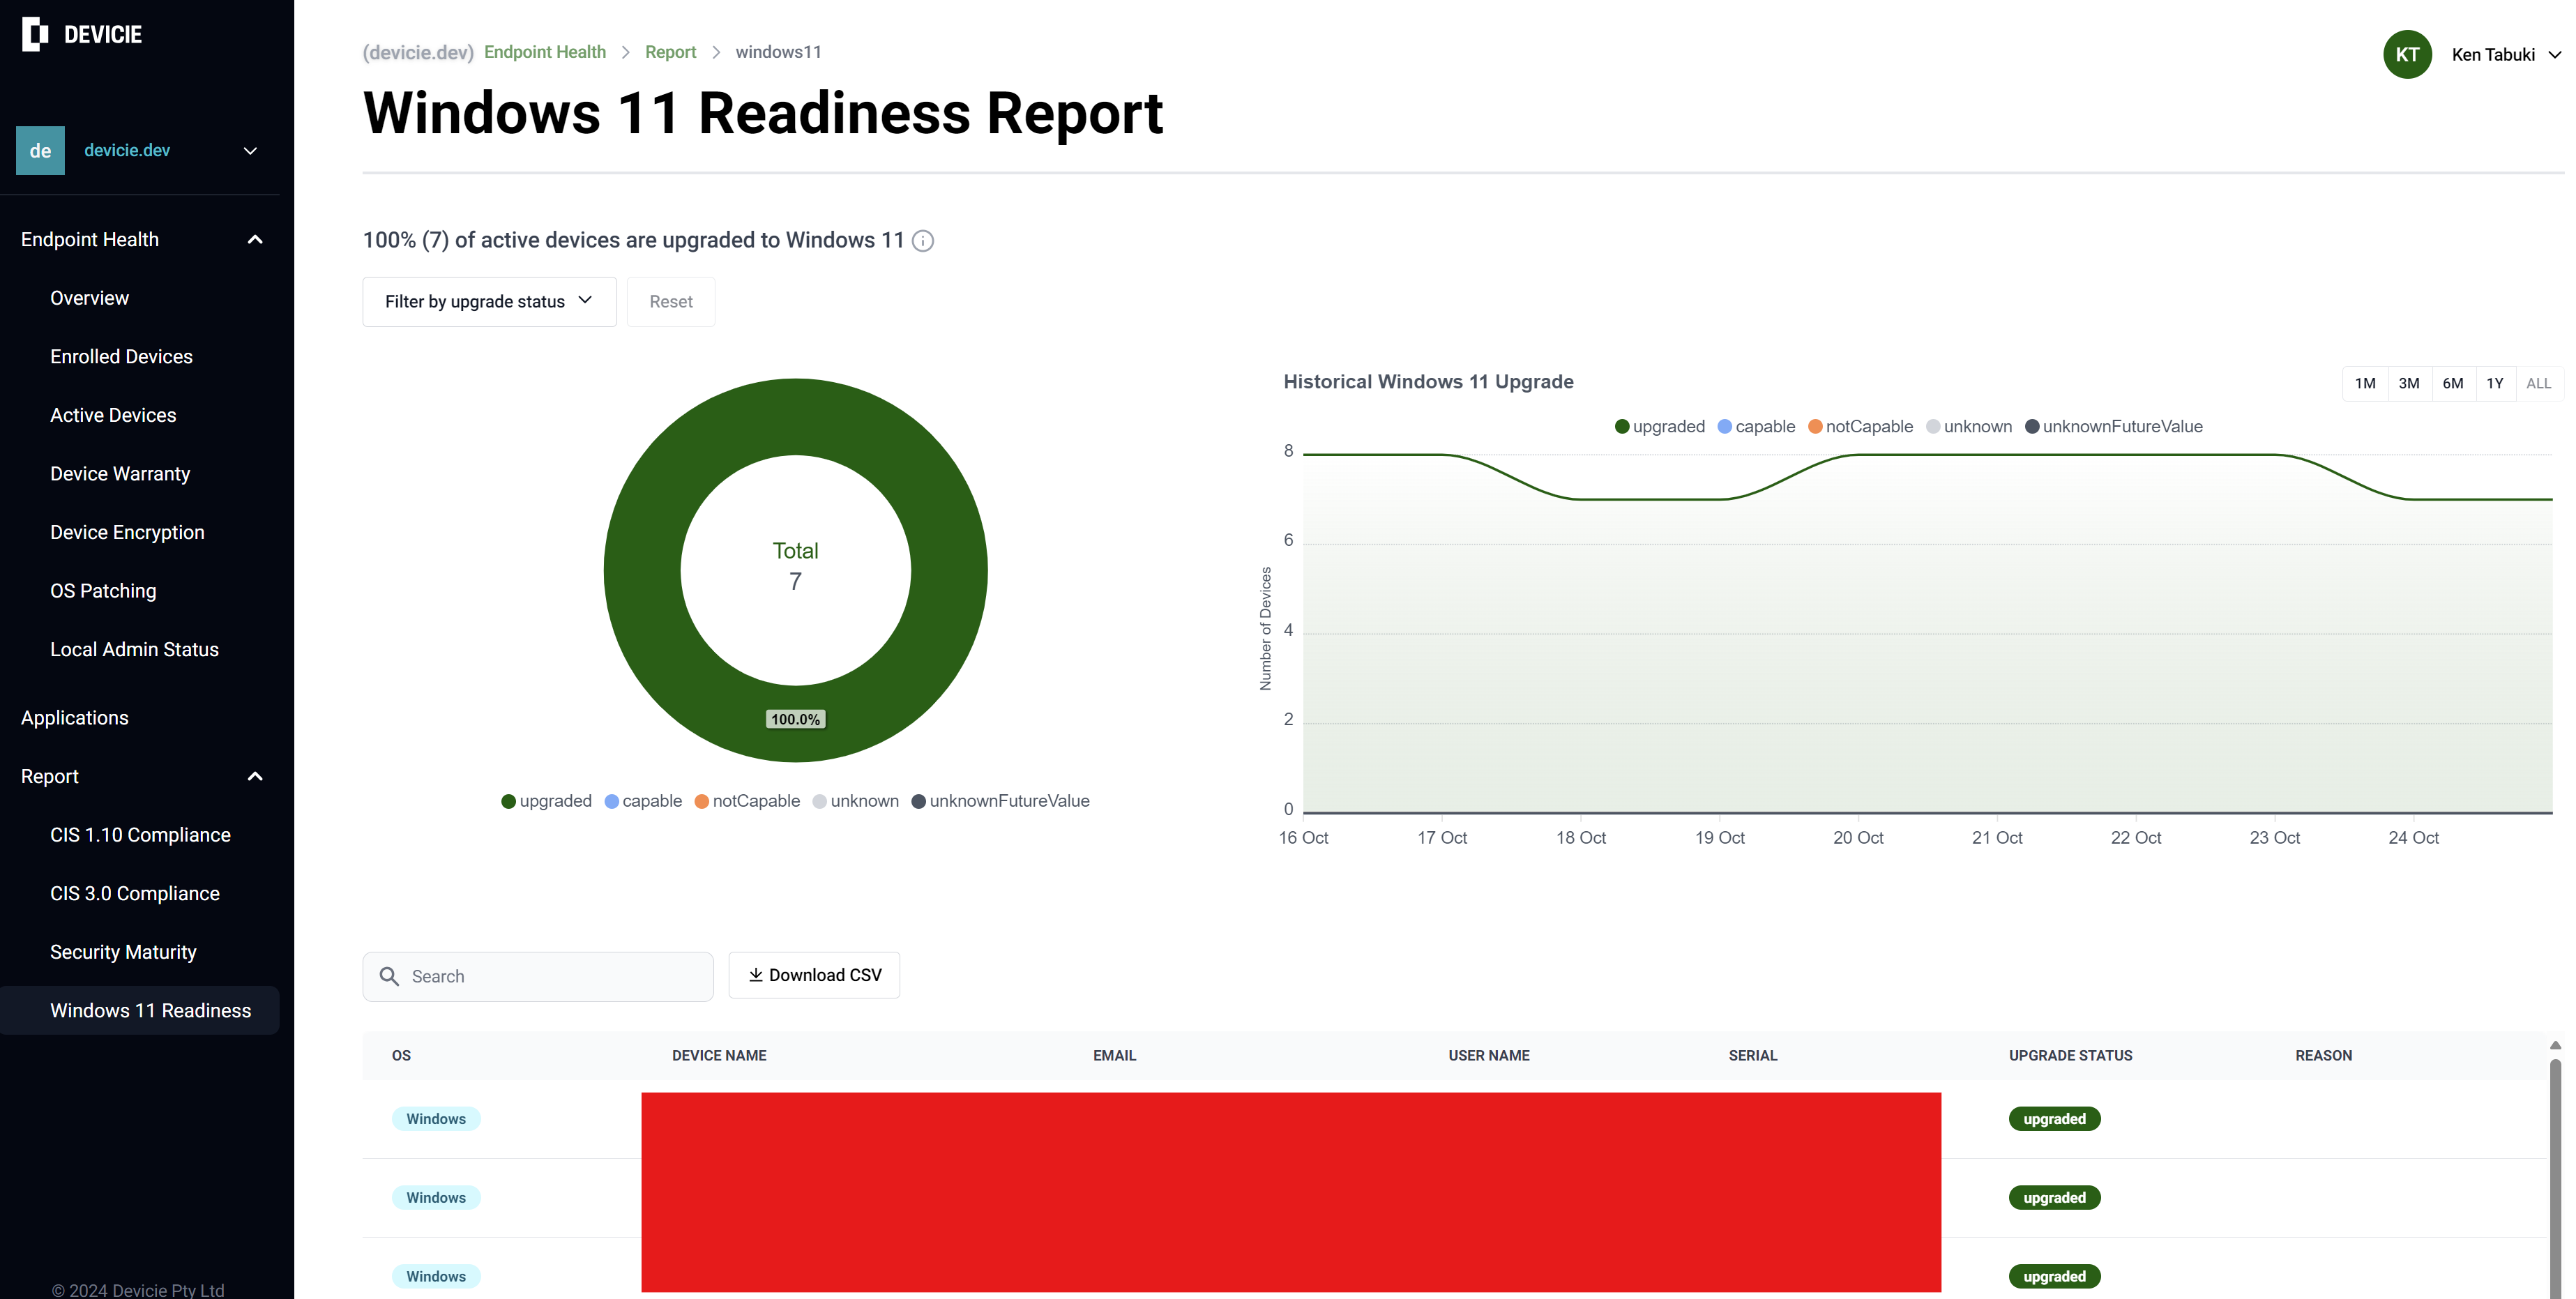Image resolution: width=2576 pixels, height=1299 pixels.
Task: Select the 1Y time range
Action: click(x=2495, y=384)
